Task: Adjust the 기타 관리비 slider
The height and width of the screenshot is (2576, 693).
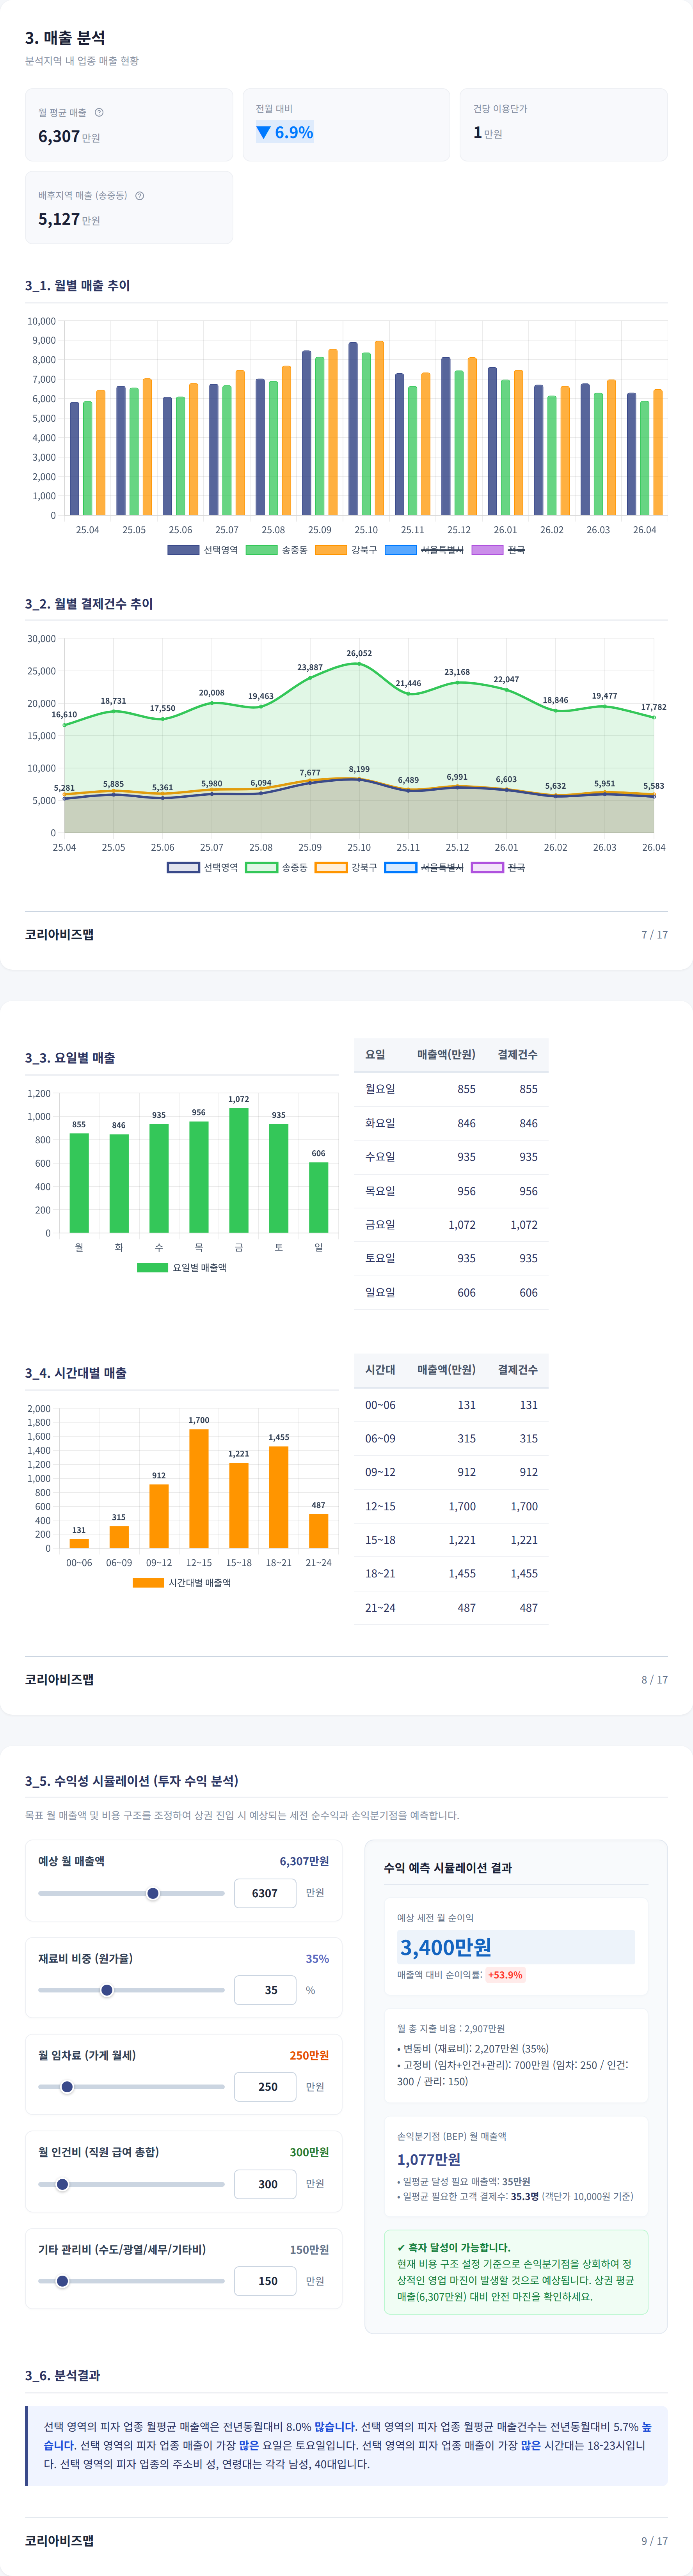Action: click(x=131, y=2281)
